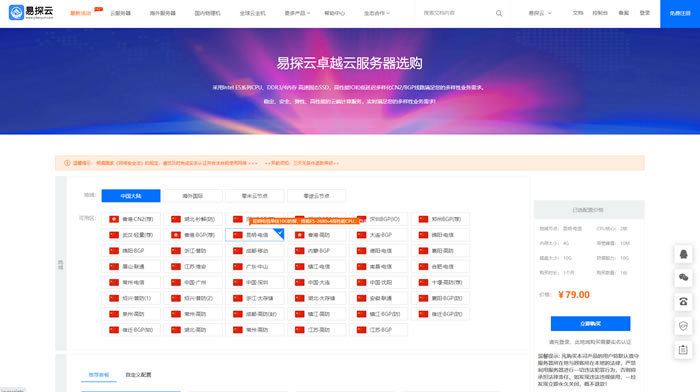Switch to the 自定义配置 tab
Screen dimensions: 700x392
pos(138,375)
